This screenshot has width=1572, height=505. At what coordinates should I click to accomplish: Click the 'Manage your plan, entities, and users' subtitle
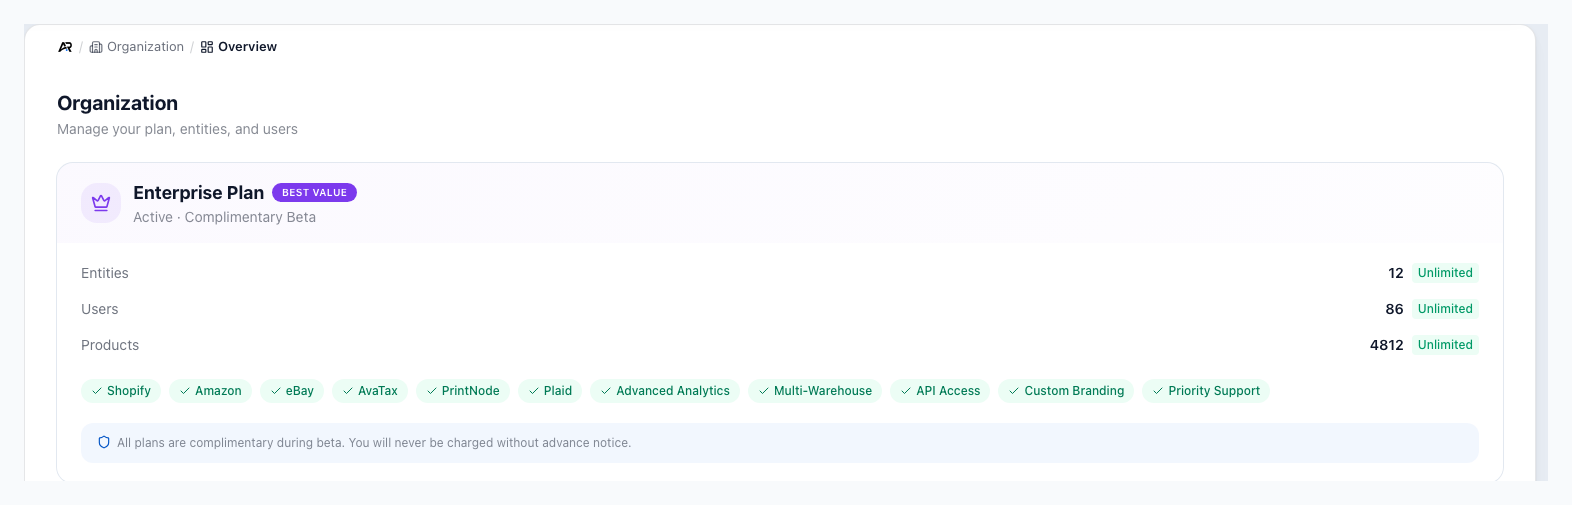click(x=177, y=129)
